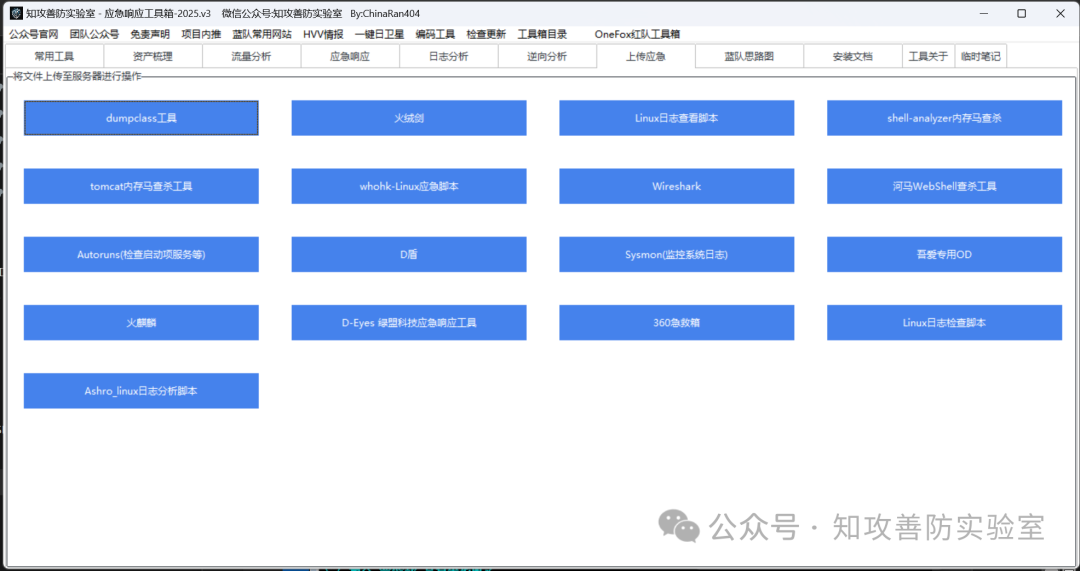Switch to the 工具关于 tab
1080x571 pixels.
tap(928, 56)
